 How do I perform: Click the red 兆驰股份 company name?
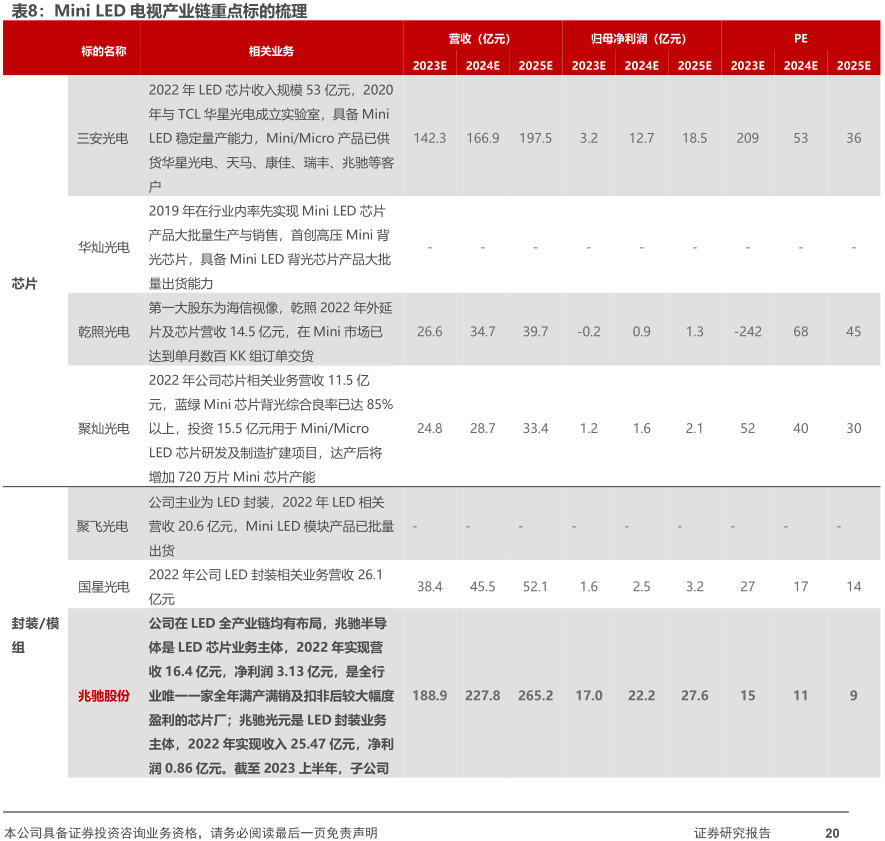103,695
